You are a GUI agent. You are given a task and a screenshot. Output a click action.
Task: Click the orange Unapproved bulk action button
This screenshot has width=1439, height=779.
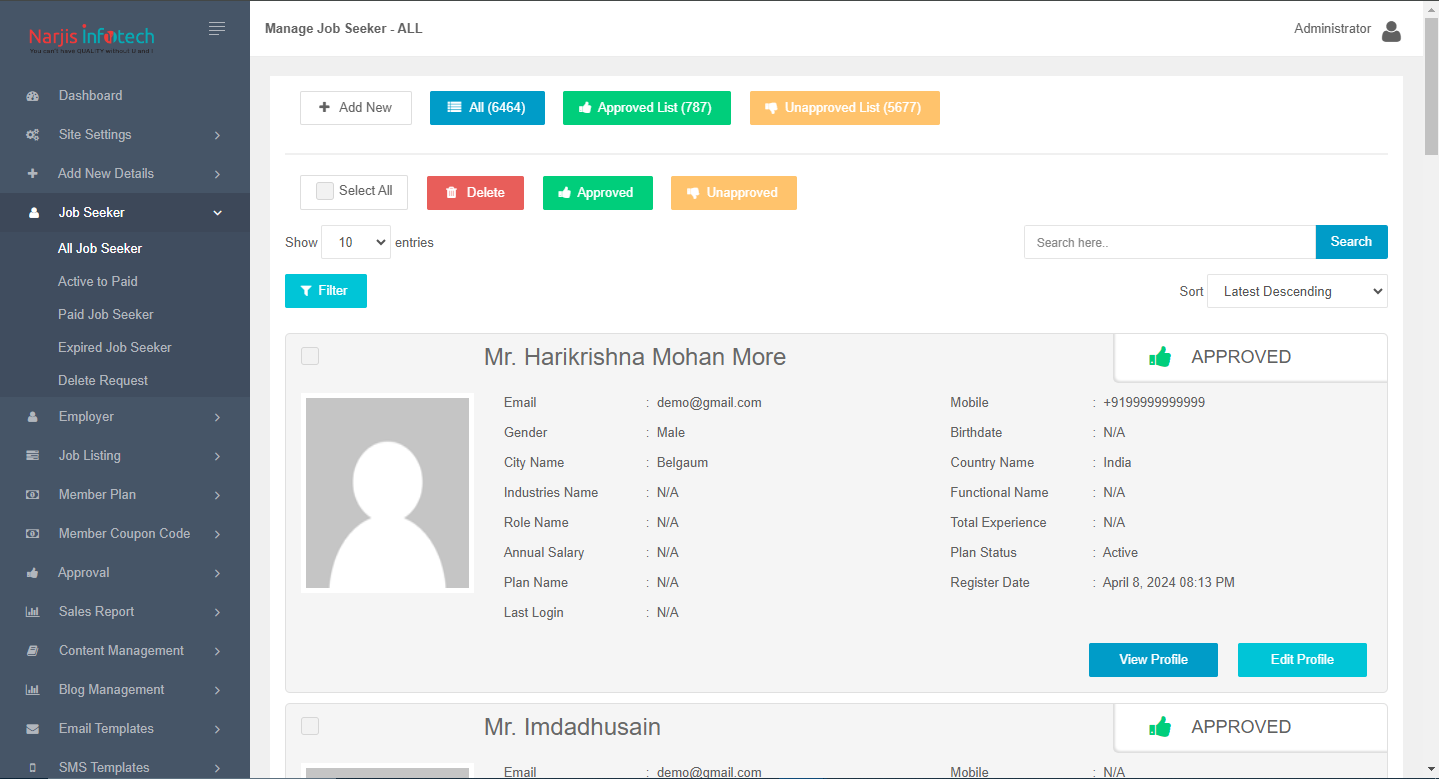coord(734,193)
